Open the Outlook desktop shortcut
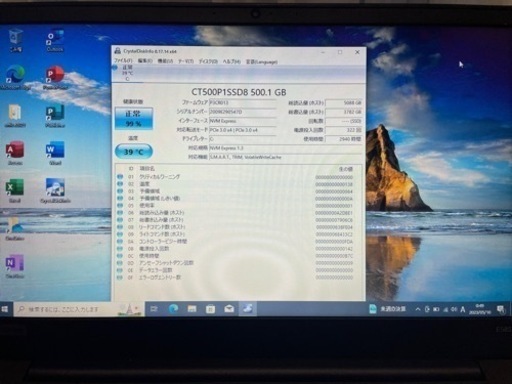This screenshot has width=512, height=384. tap(55, 40)
